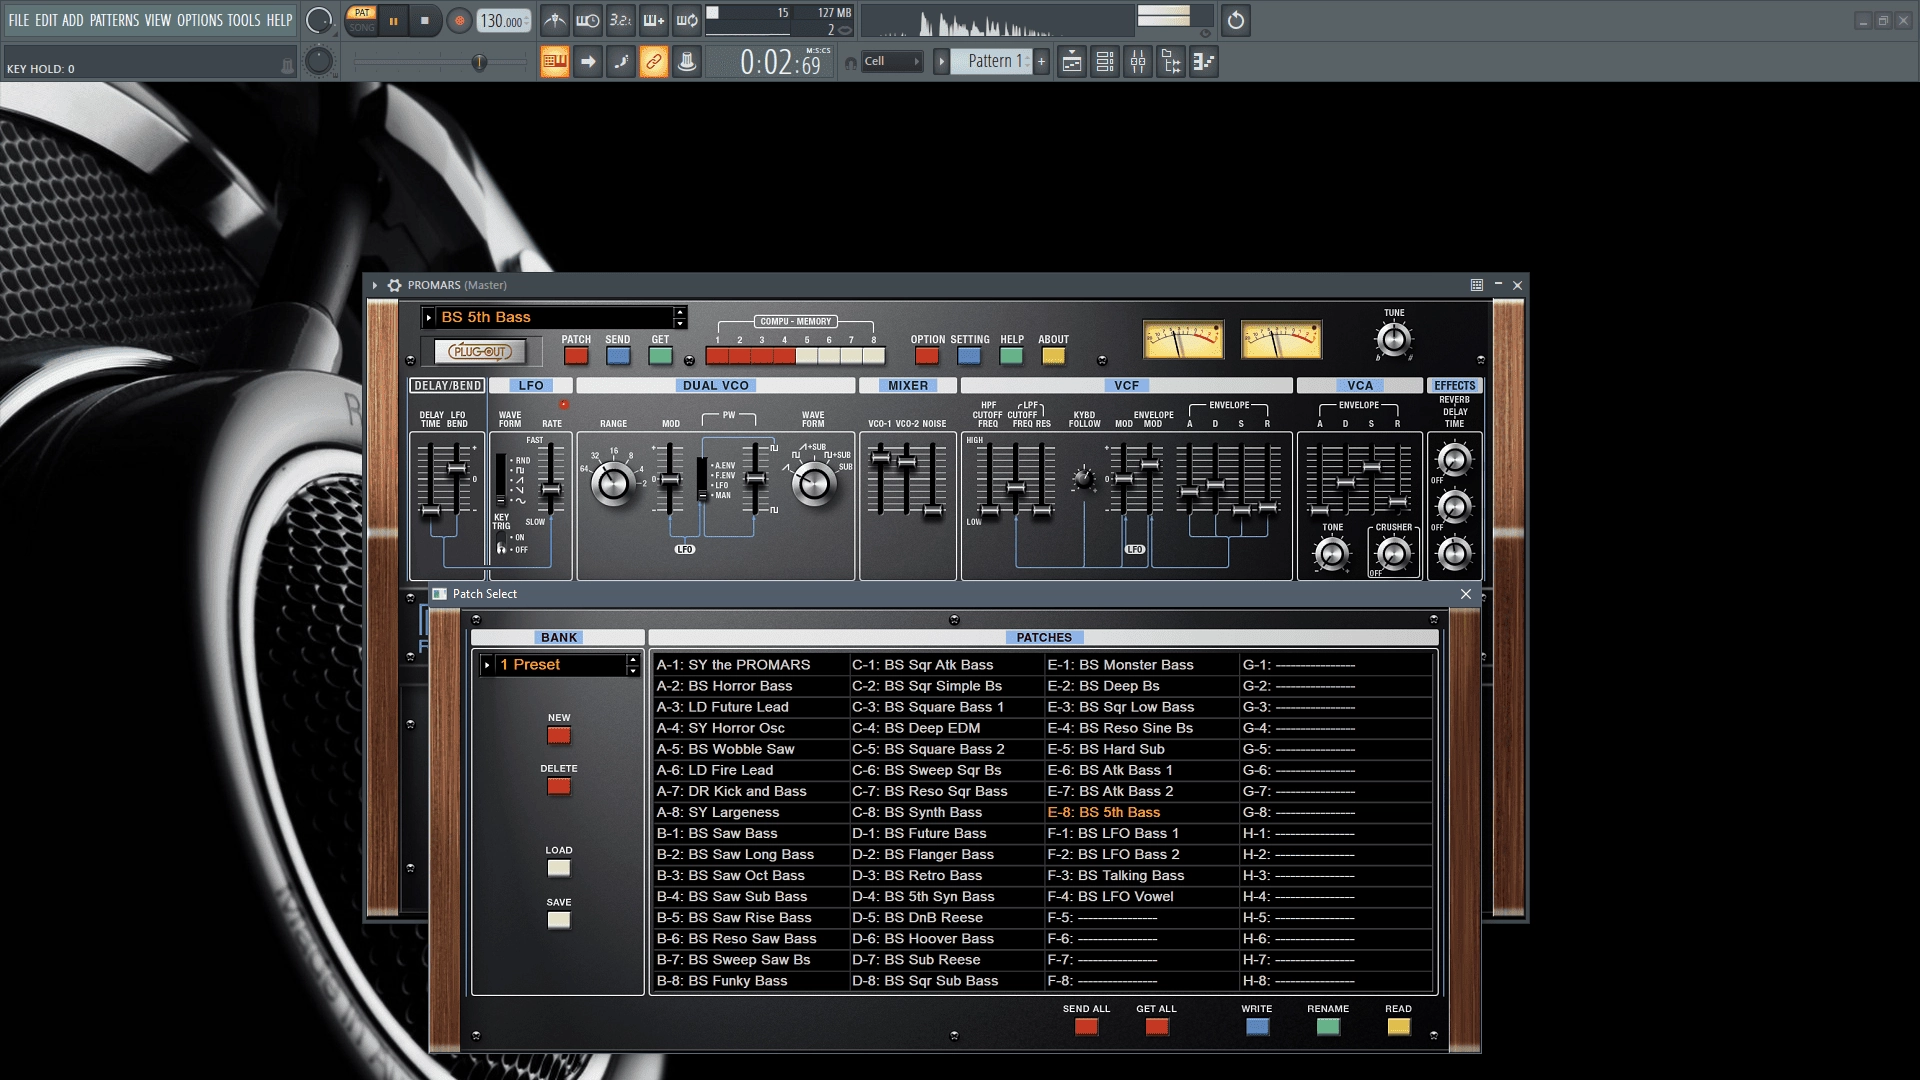Open the OPTIONS menu
This screenshot has height=1080, width=1920.
click(x=200, y=20)
